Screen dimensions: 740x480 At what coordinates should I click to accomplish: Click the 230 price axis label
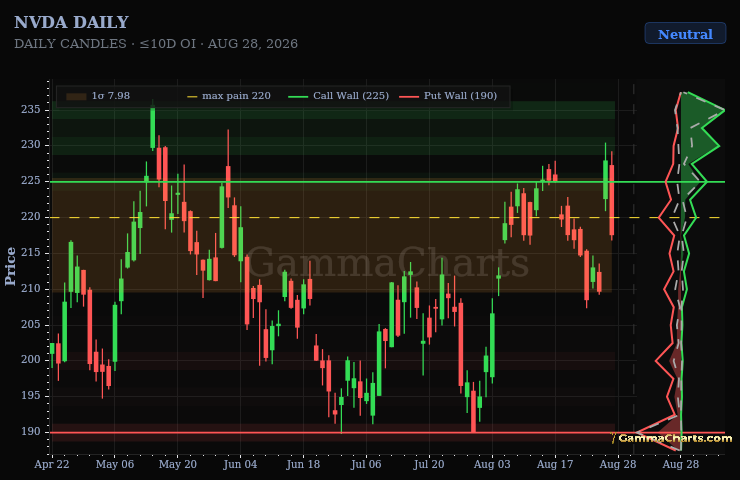[30, 144]
